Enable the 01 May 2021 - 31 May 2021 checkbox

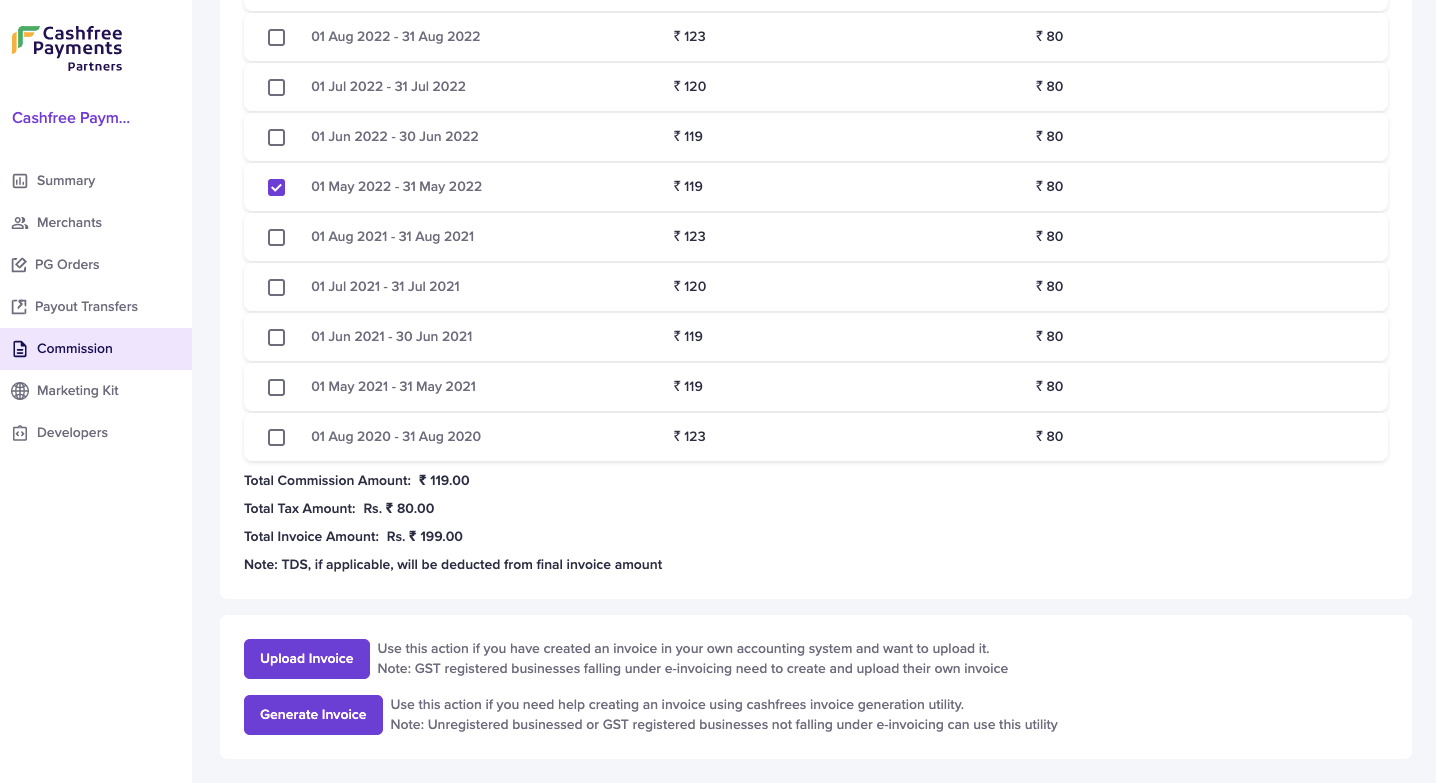coord(277,387)
